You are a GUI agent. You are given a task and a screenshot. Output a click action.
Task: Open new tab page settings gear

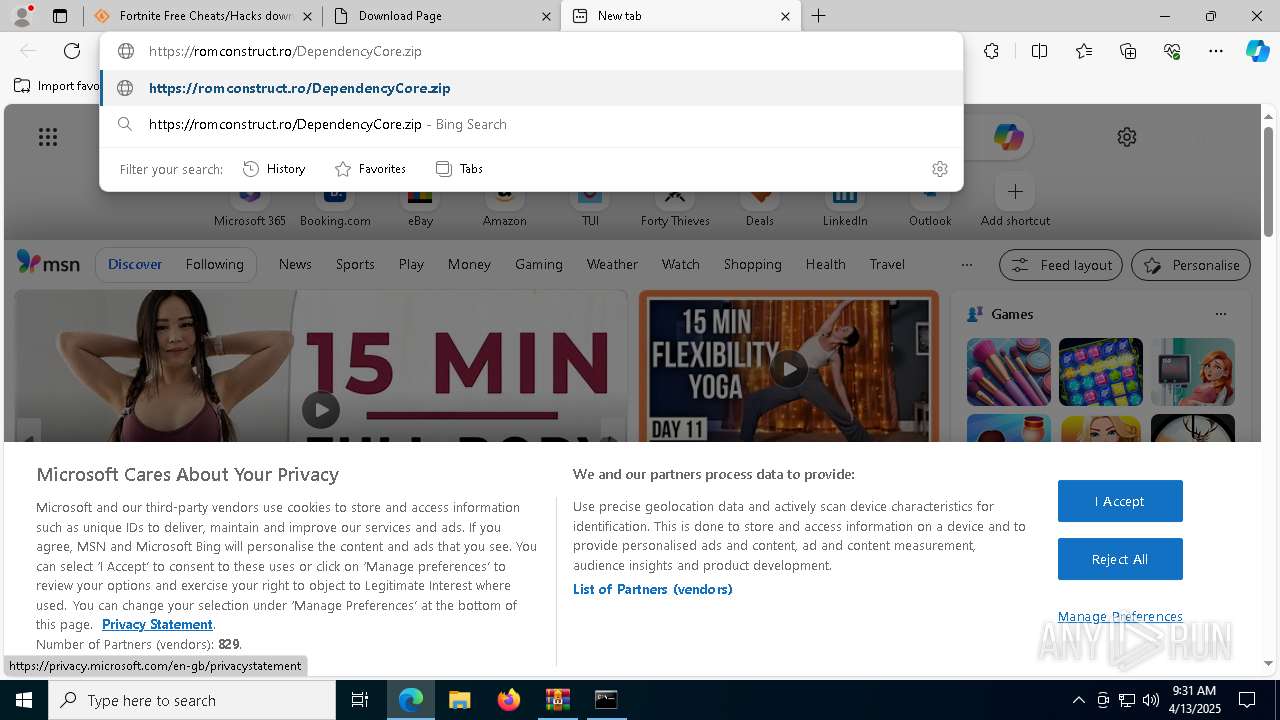point(1127,137)
